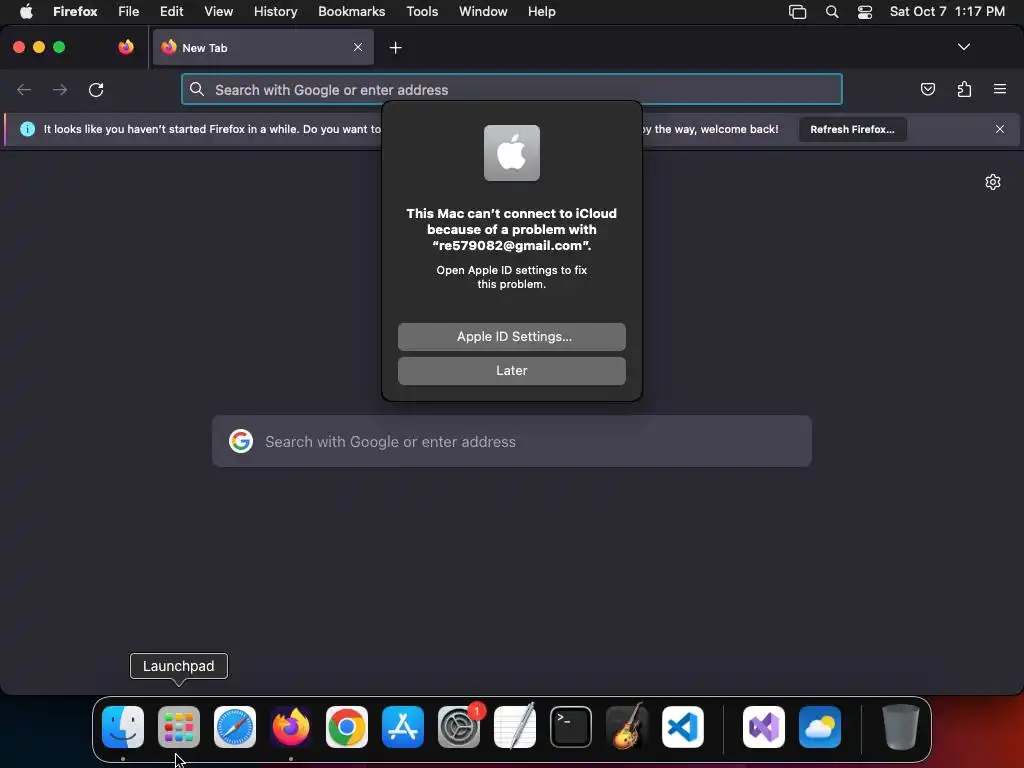The height and width of the screenshot is (768, 1024).
Task: Open the Help menu
Action: (x=541, y=12)
